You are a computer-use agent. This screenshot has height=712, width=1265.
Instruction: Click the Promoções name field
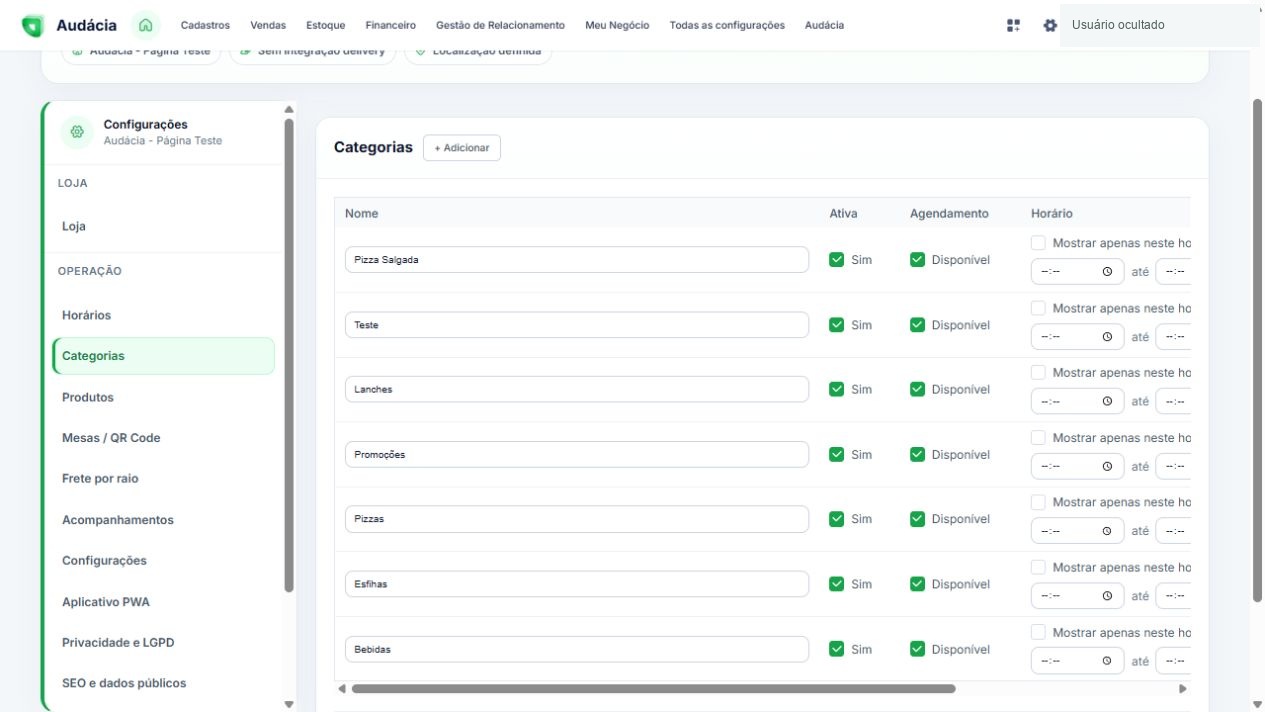tap(577, 454)
